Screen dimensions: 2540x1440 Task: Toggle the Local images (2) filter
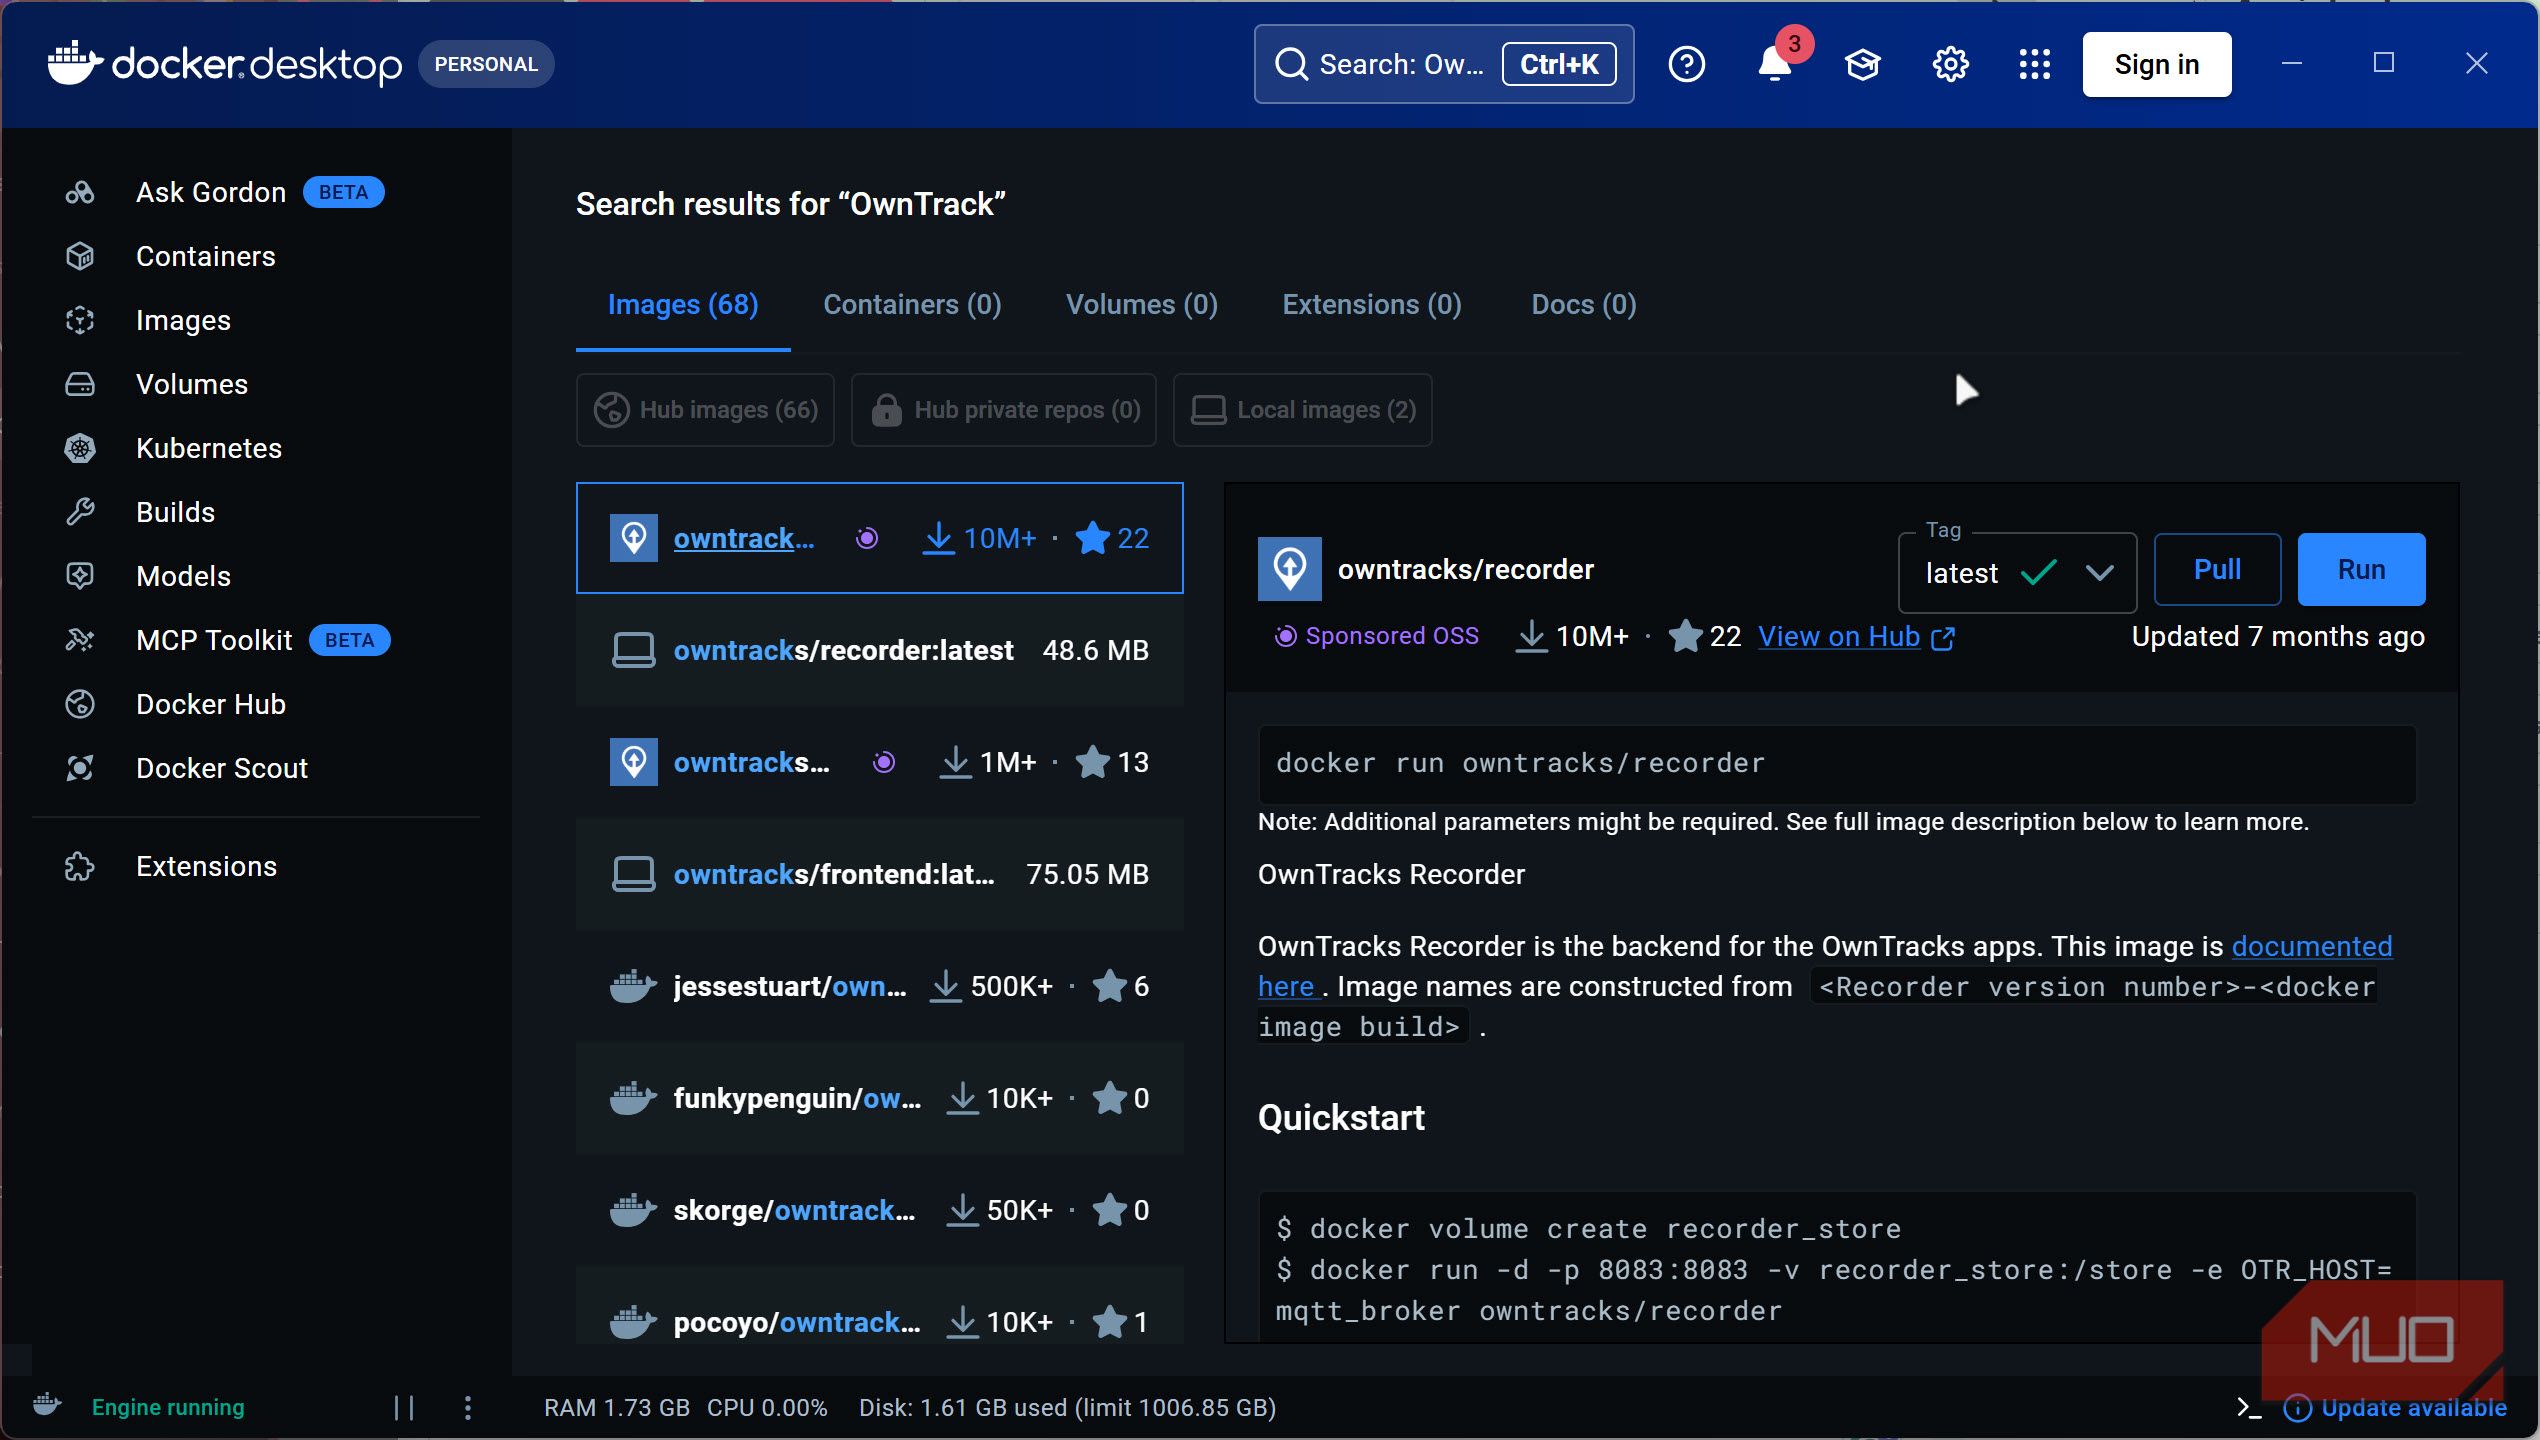(x=1302, y=410)
